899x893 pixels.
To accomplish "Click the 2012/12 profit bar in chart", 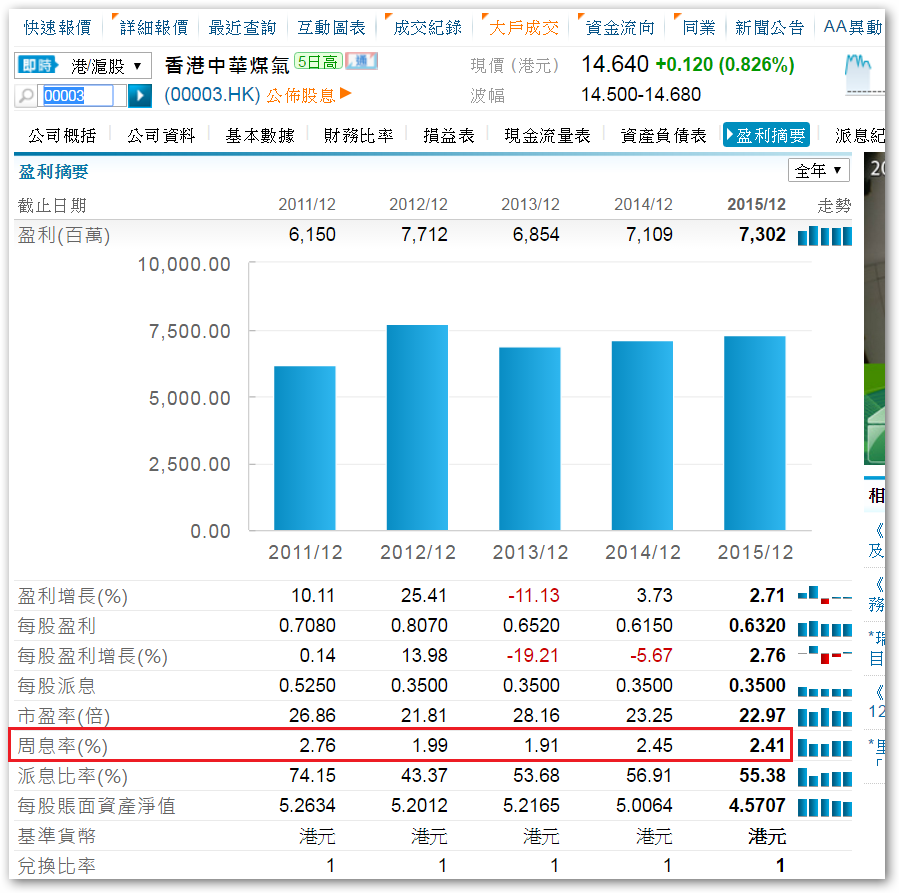I will [x=417, y=428].
